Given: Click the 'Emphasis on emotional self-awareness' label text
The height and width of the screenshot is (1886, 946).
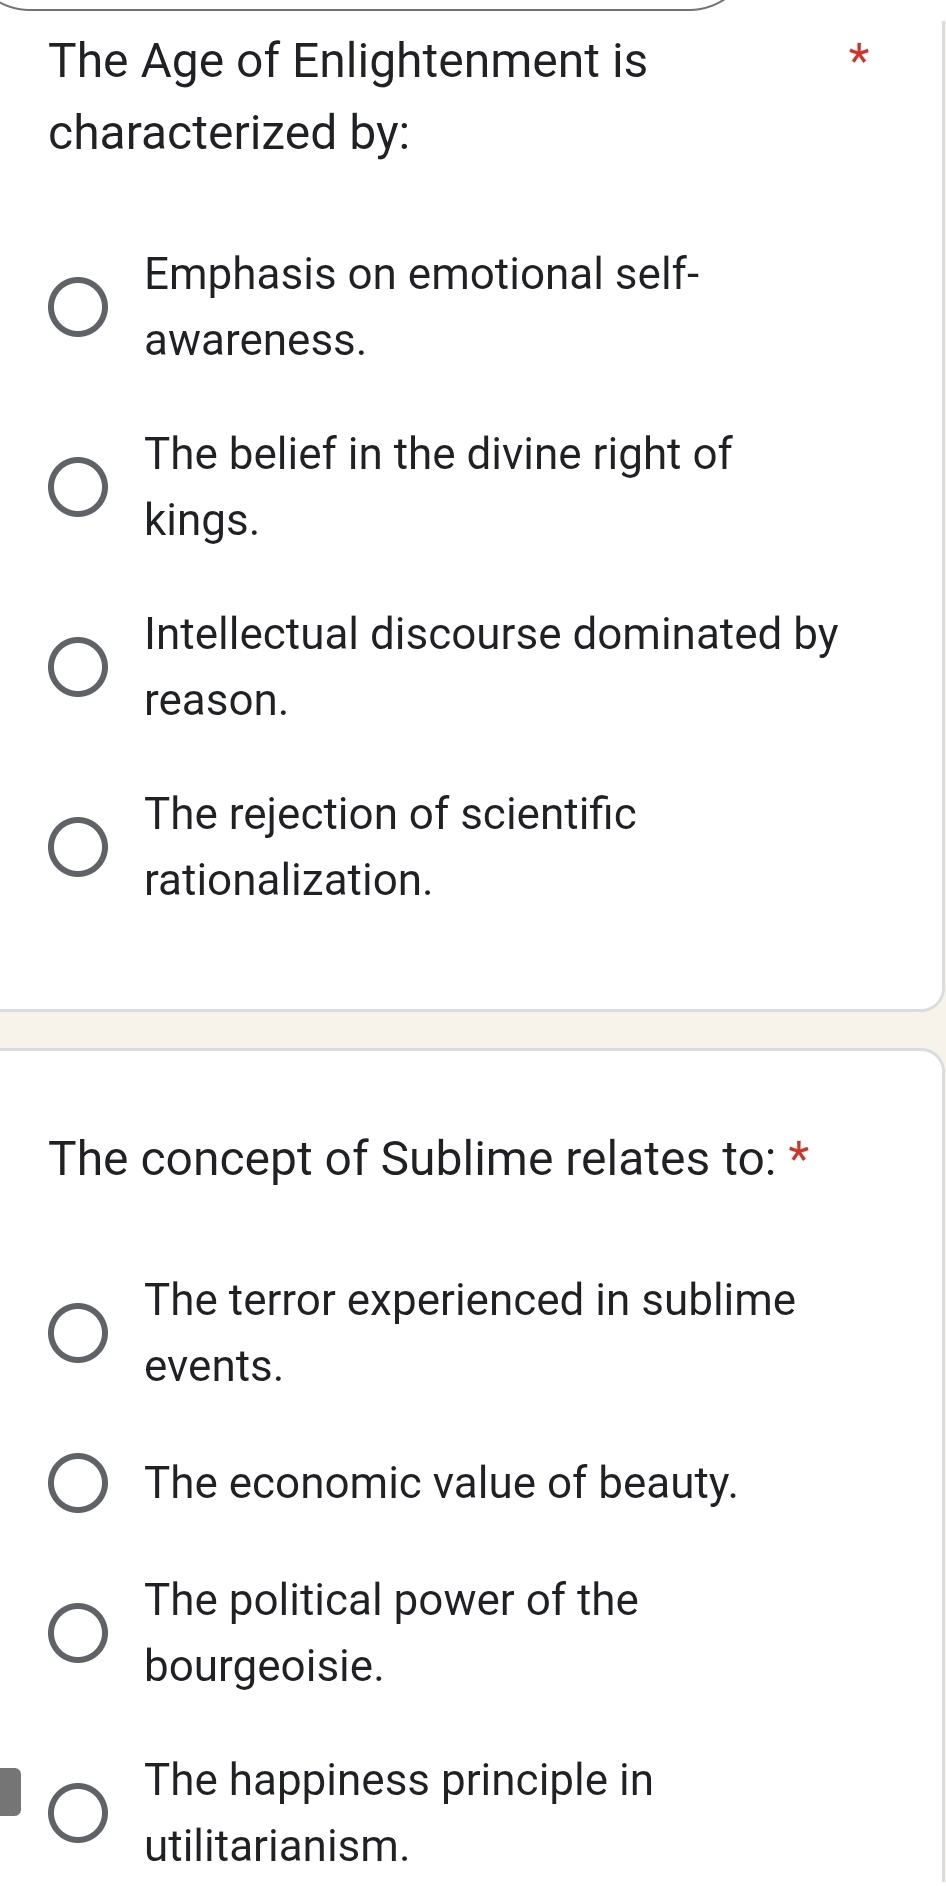Looking at the screenshot, I should [422, 307].
